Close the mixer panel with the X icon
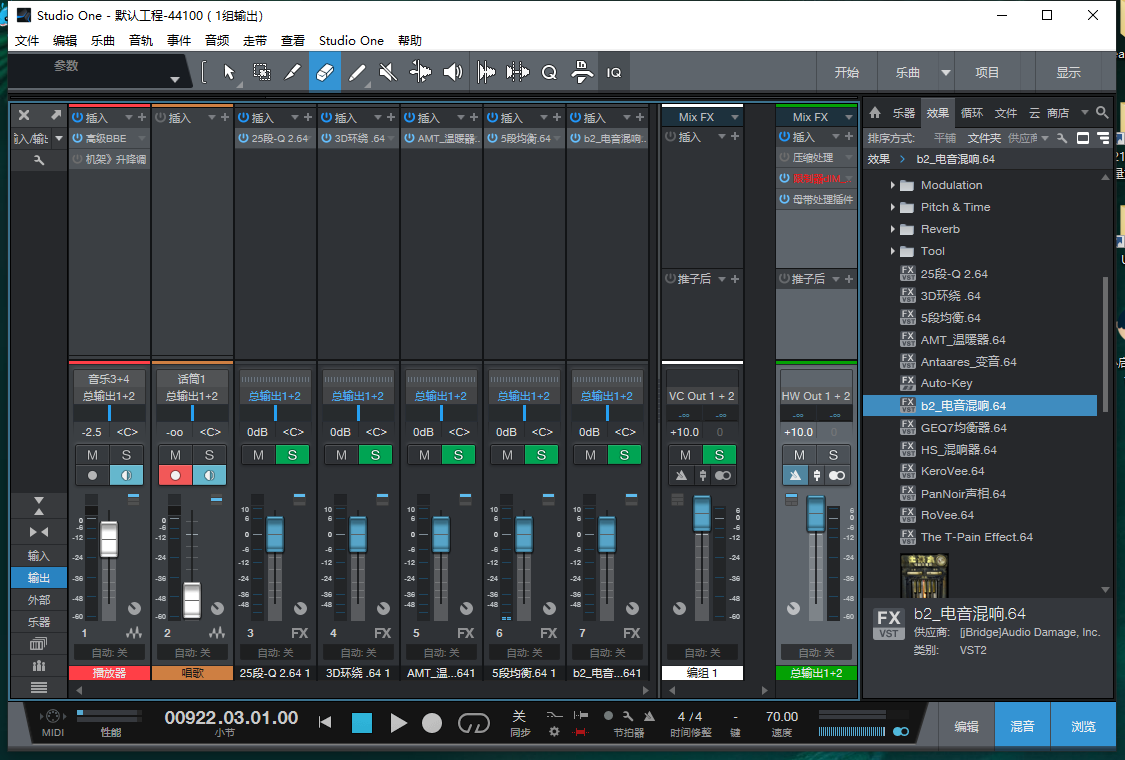1125x760 pixels. click(24, 115)
